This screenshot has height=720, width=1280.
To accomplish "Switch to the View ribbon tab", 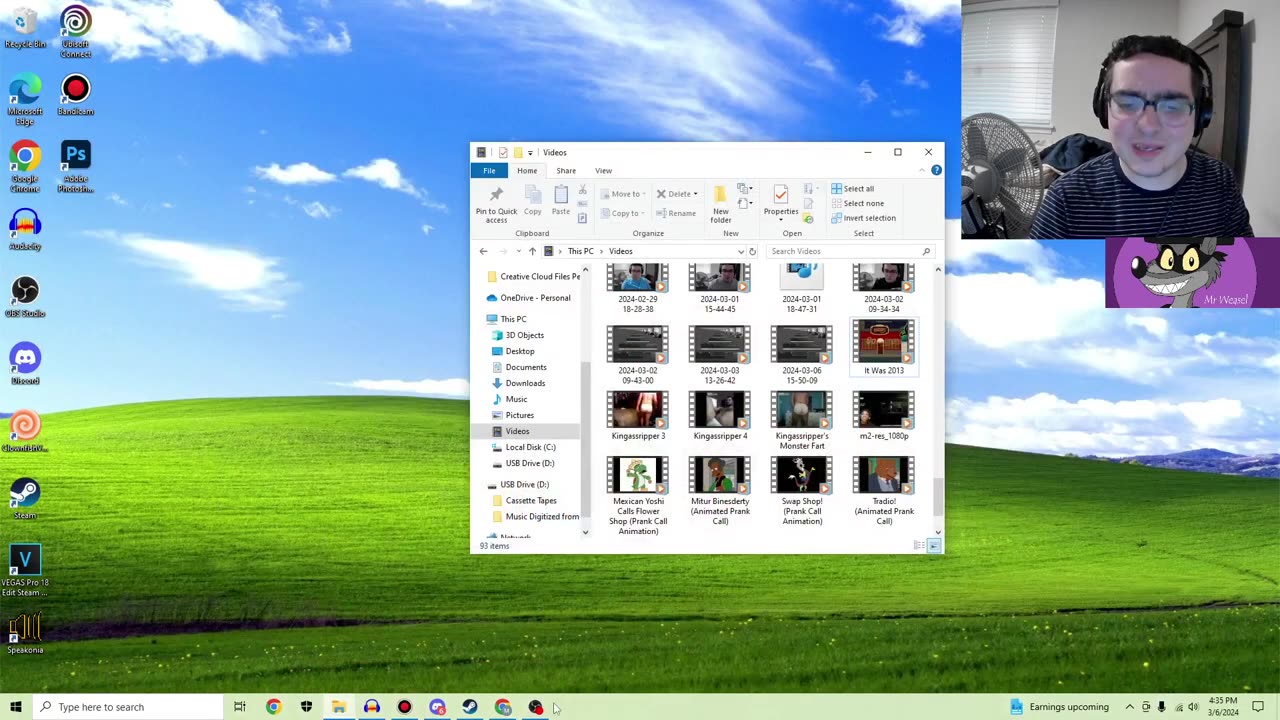I will point(603,171).
